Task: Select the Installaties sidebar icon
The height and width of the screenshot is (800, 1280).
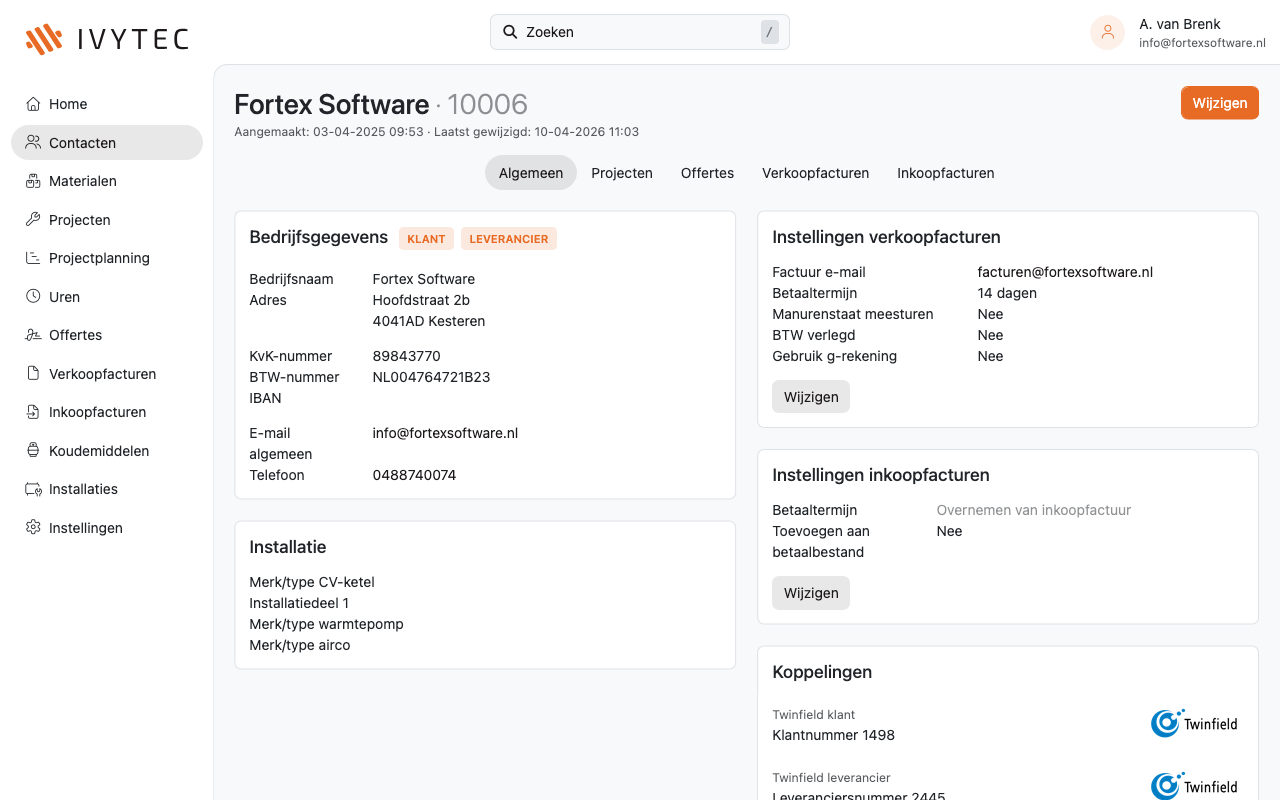Action: (32, 488)
